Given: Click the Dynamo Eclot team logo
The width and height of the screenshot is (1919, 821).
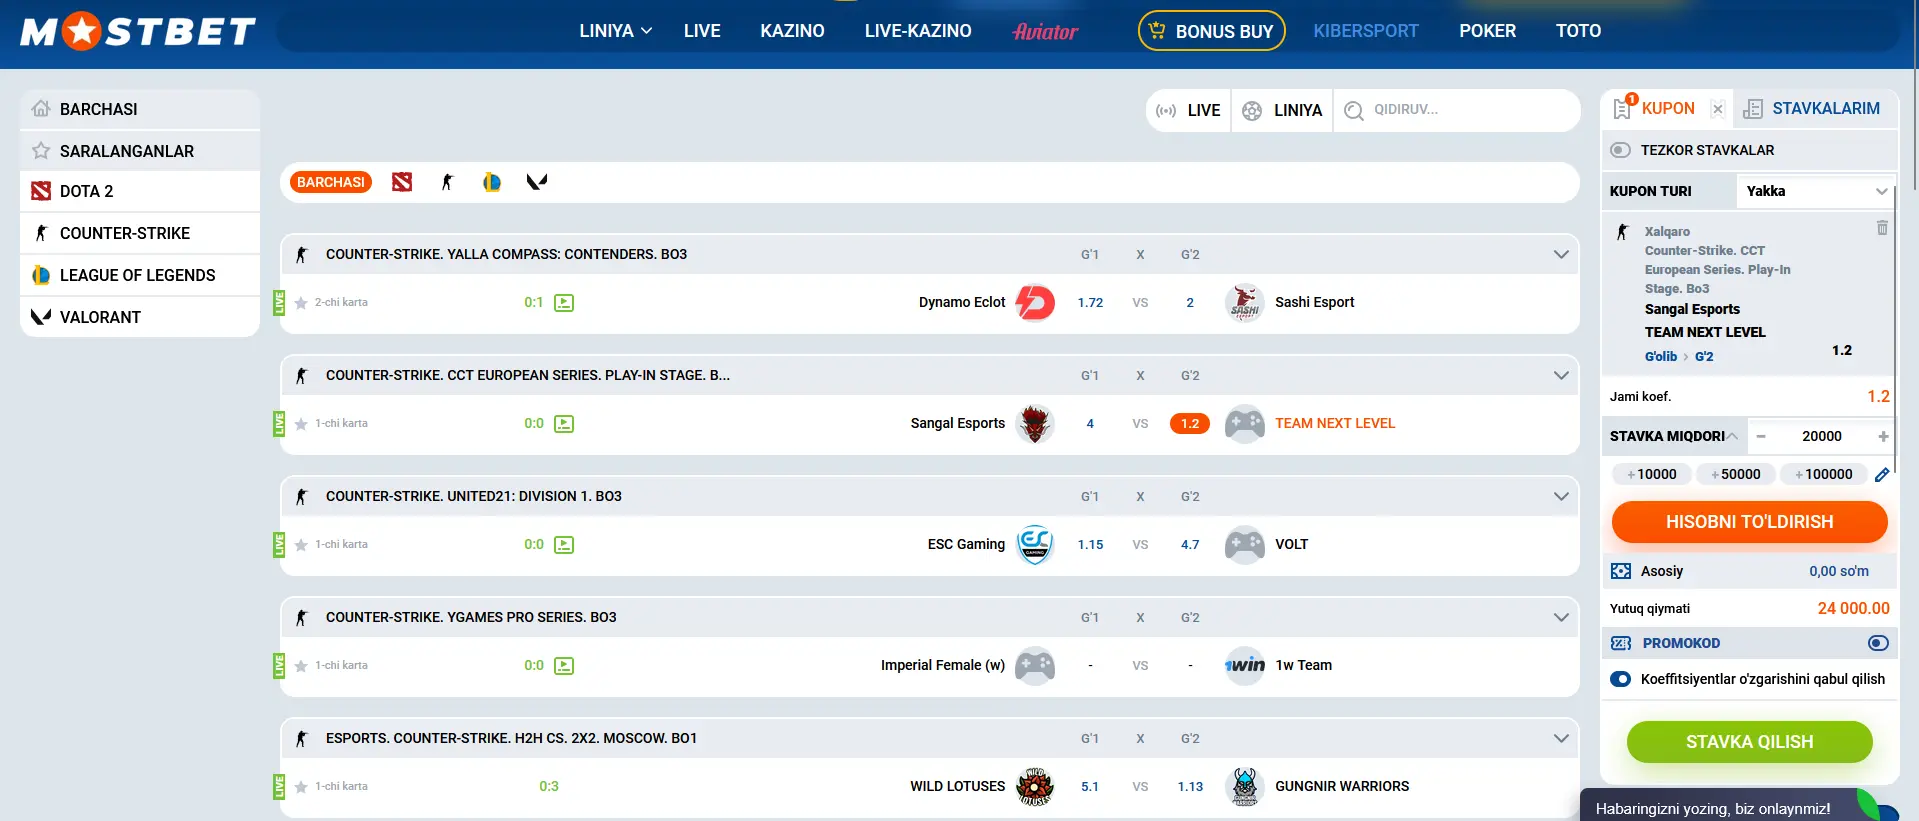Looking at the screenshot, I should [x=1035, y=303].
